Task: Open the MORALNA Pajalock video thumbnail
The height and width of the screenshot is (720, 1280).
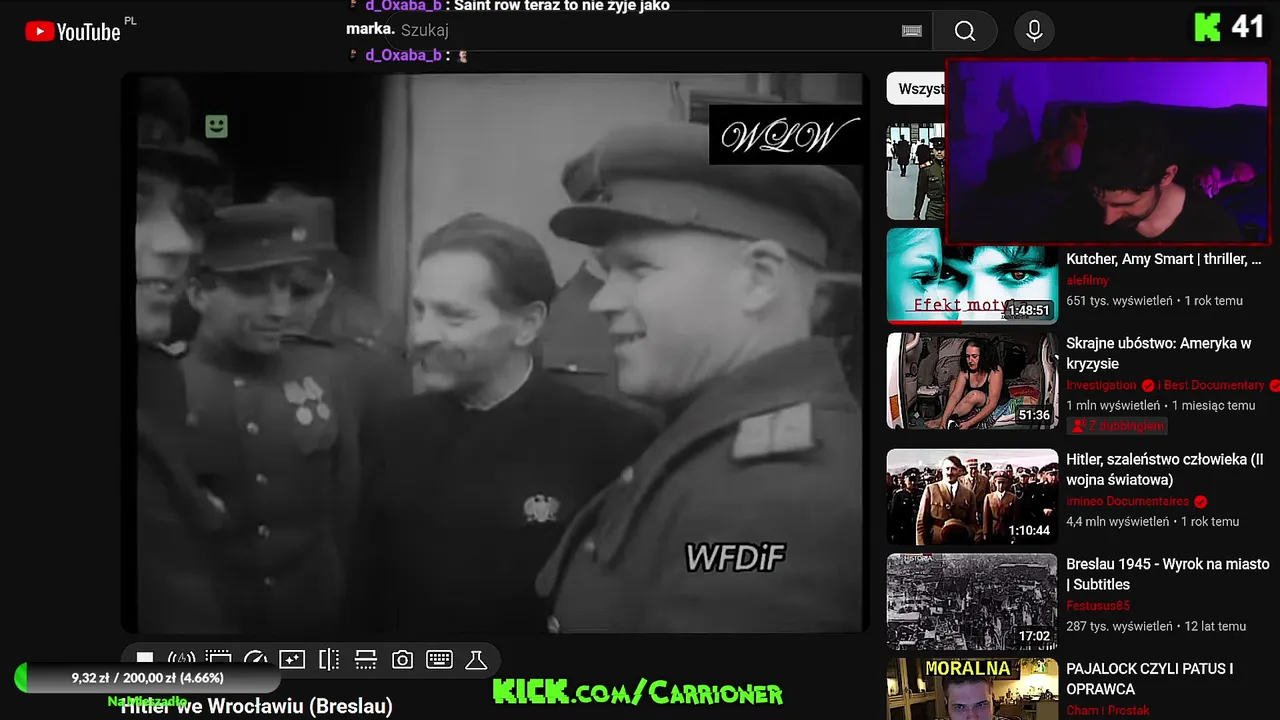Action: pos(971,689)
